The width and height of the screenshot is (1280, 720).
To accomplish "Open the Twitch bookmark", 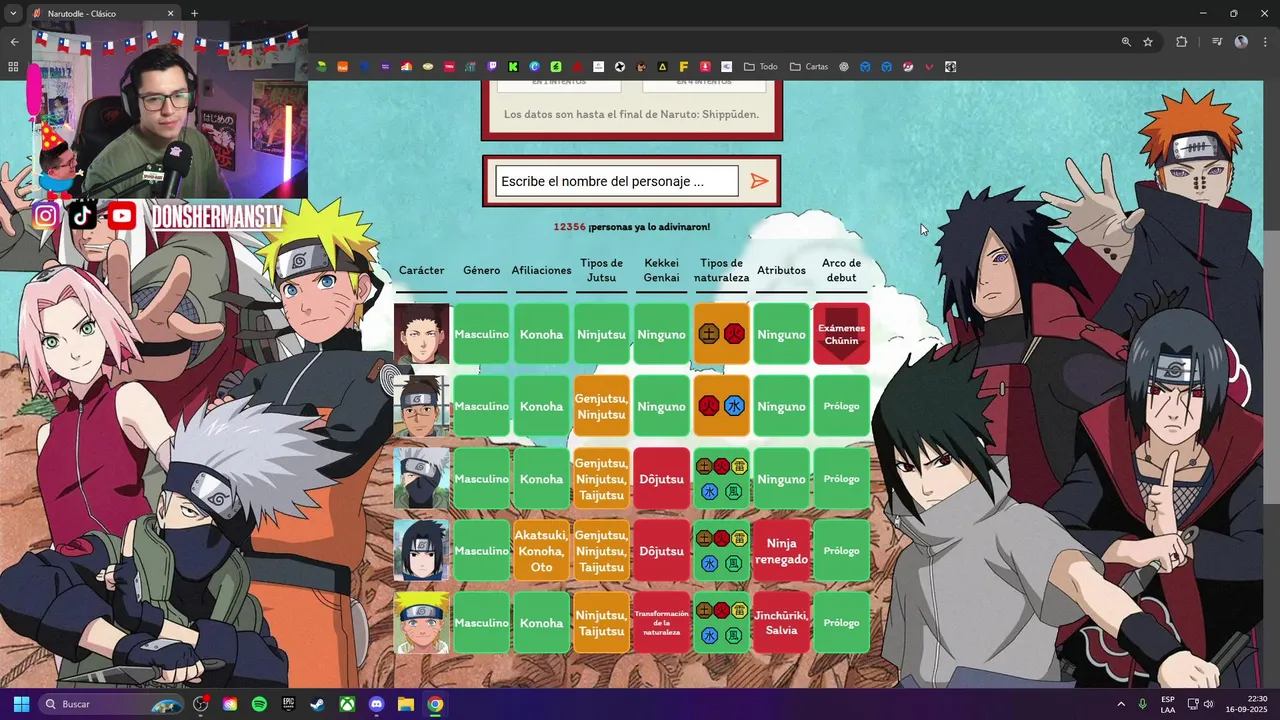I will [x=491, y=67].
